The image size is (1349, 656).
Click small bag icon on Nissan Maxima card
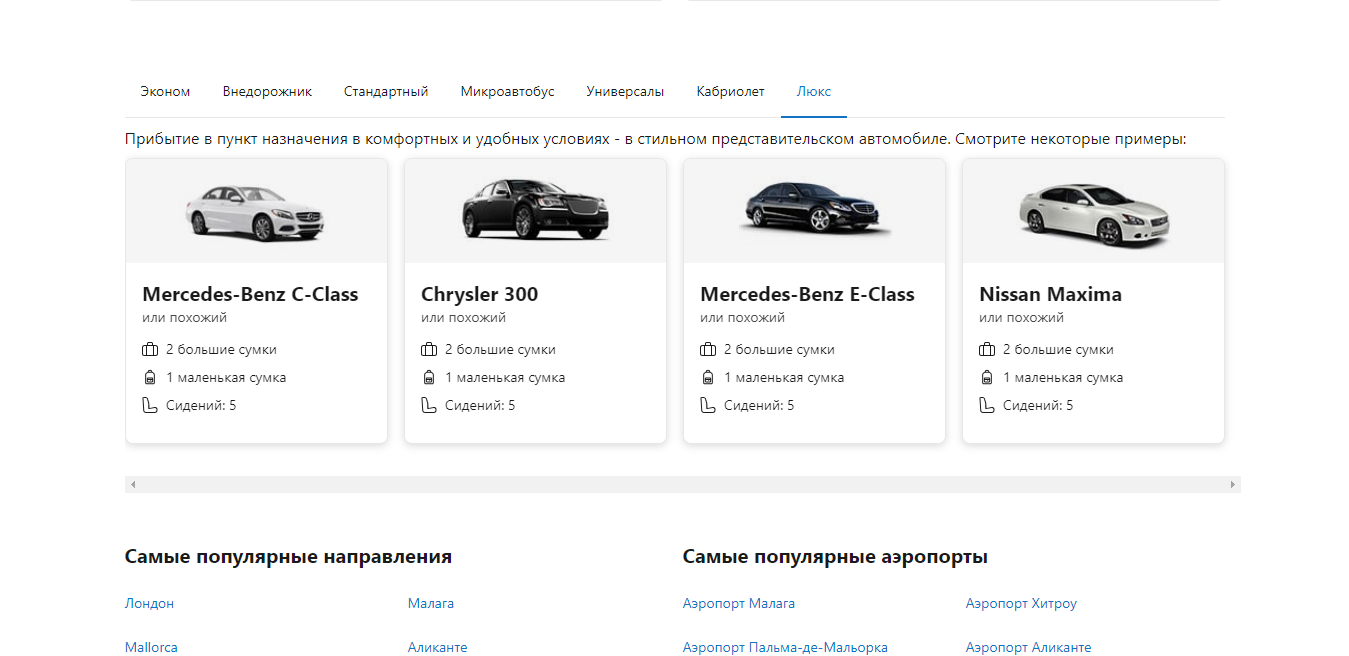987,378
